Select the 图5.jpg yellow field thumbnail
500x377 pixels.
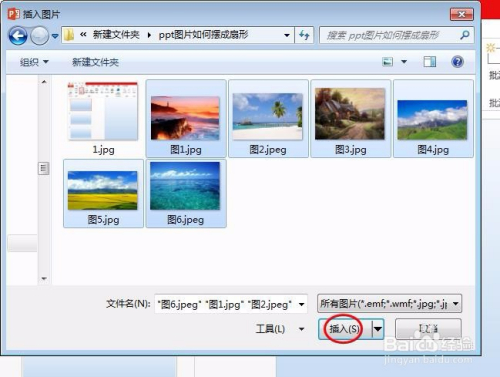(103, 190)
